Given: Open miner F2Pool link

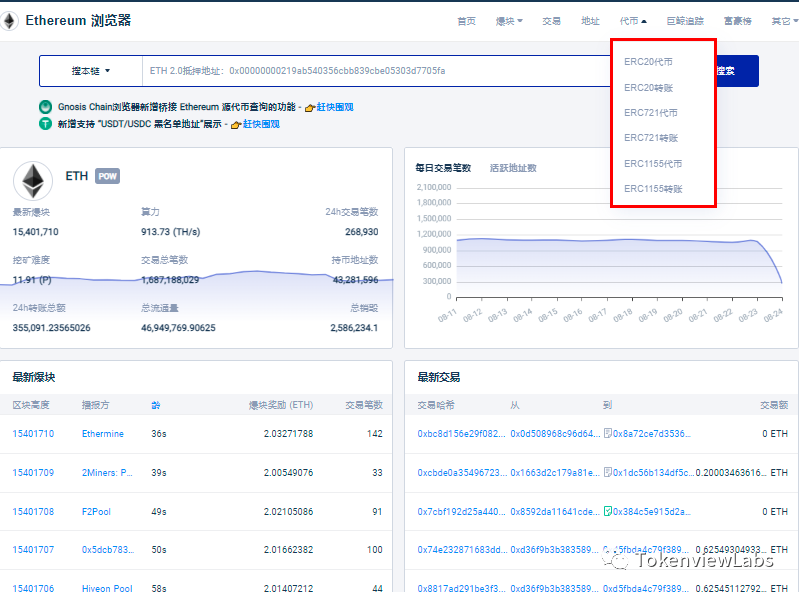Looking at the screenshot, I should [x=96, y=512].
